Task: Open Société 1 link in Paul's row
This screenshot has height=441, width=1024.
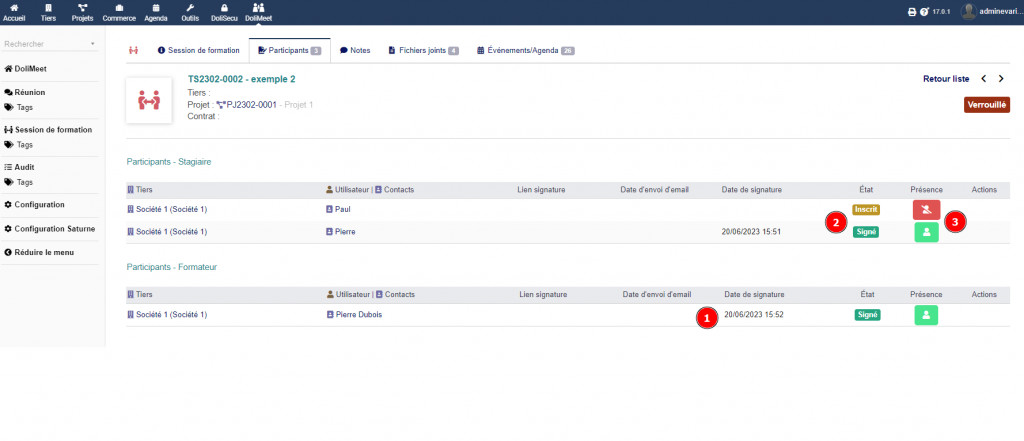Action: [167, 210]
